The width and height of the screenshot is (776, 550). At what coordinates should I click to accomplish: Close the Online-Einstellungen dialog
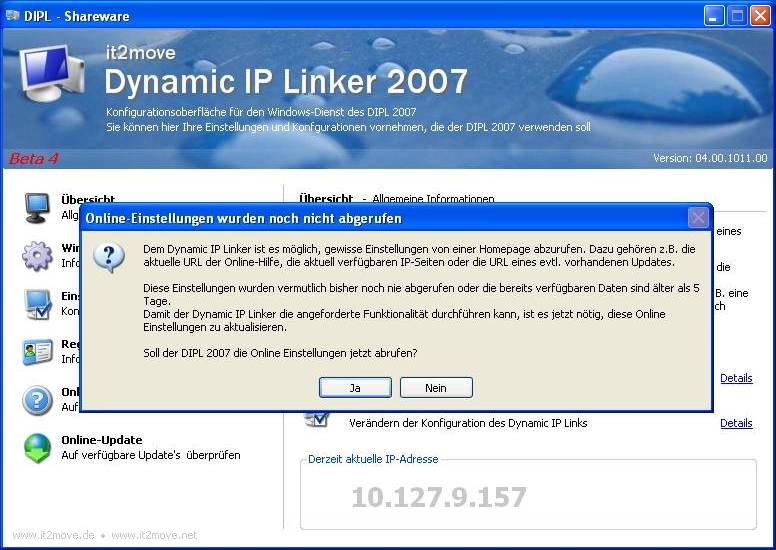point(698,218)
